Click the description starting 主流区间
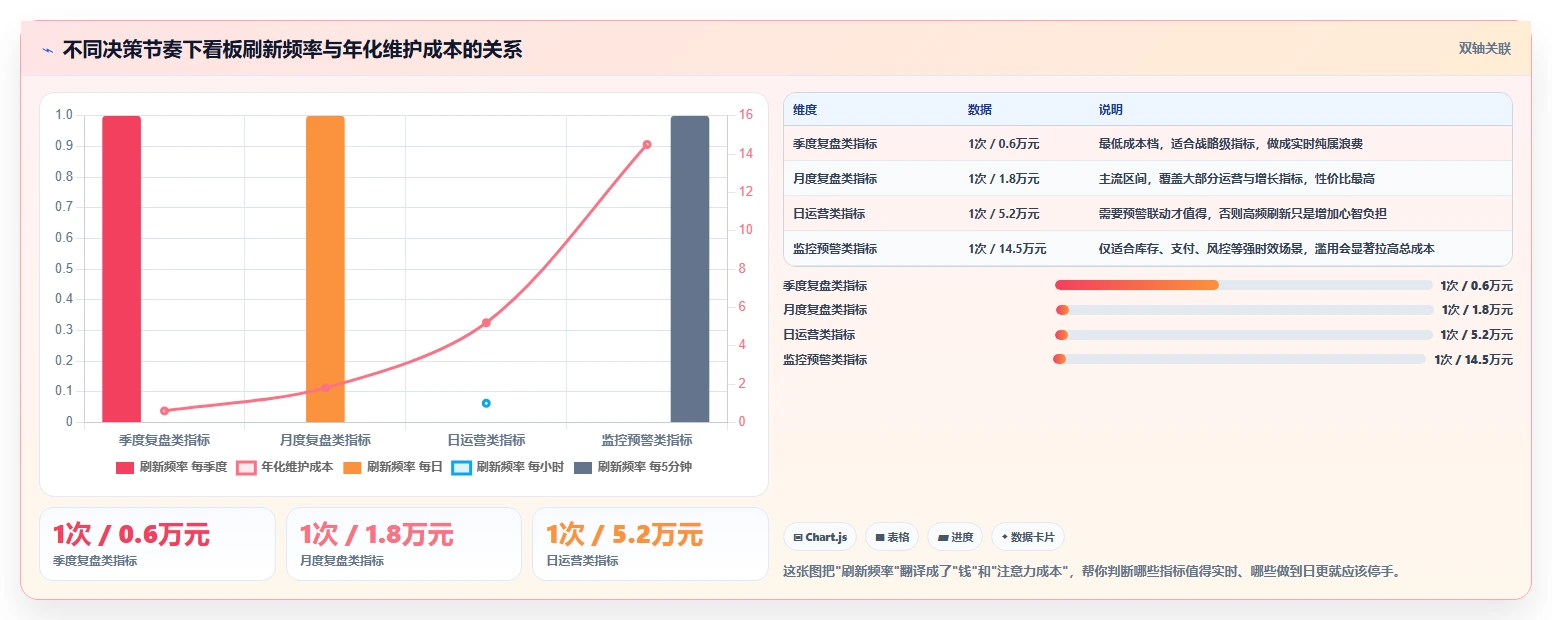The image size is (1552, 620). pos(1237,179)
